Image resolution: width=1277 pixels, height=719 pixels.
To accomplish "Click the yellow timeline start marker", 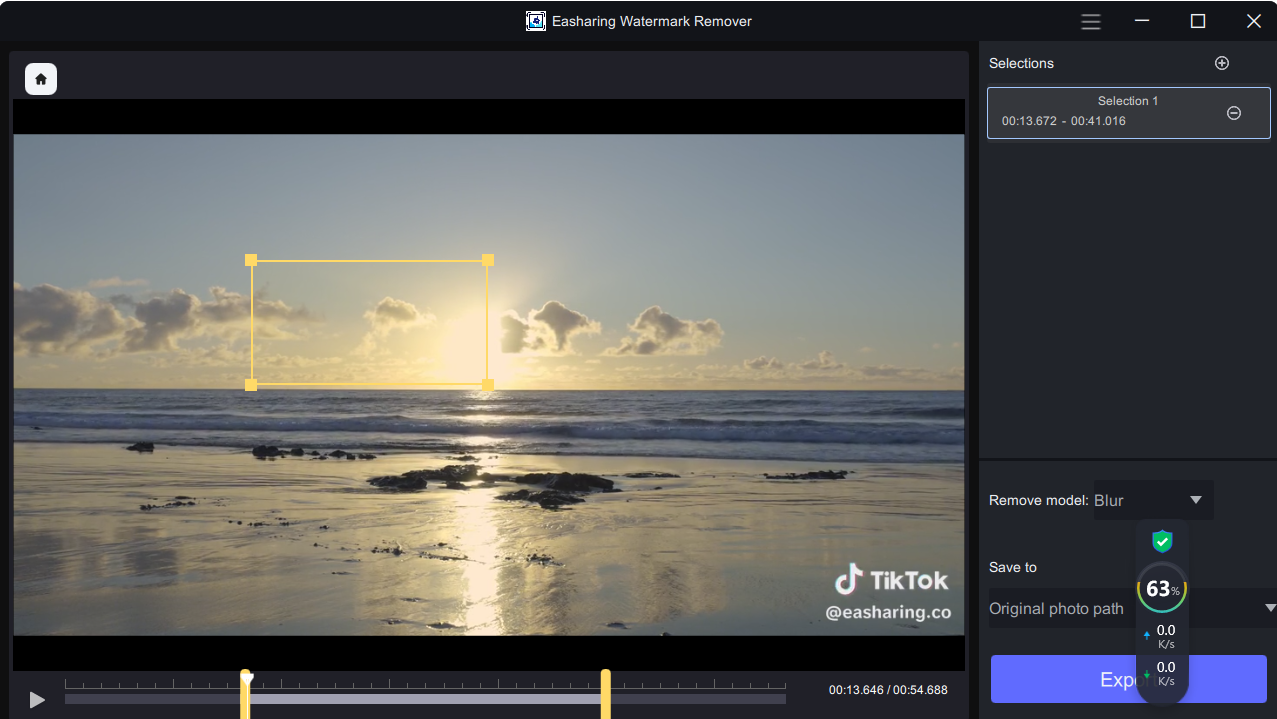I will [x=245, y=698].
